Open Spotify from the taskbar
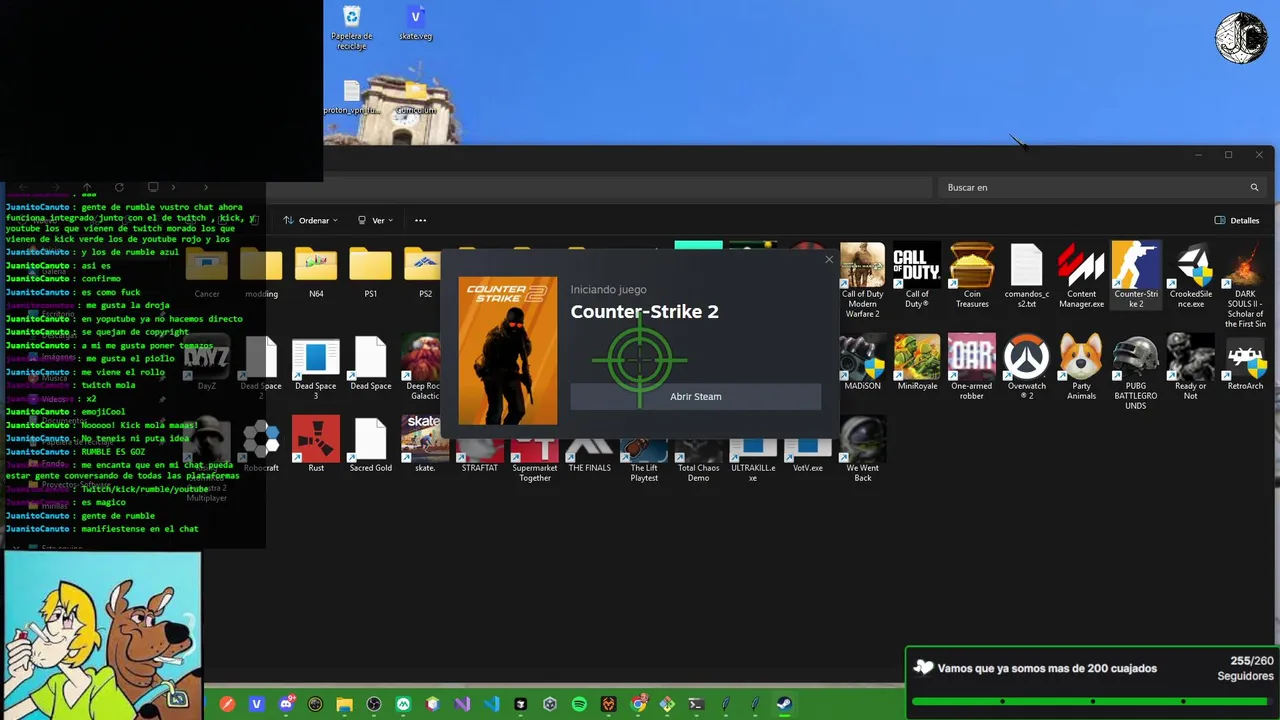The height and width of the screenshot is (720, 1280). tap(579, 704)
